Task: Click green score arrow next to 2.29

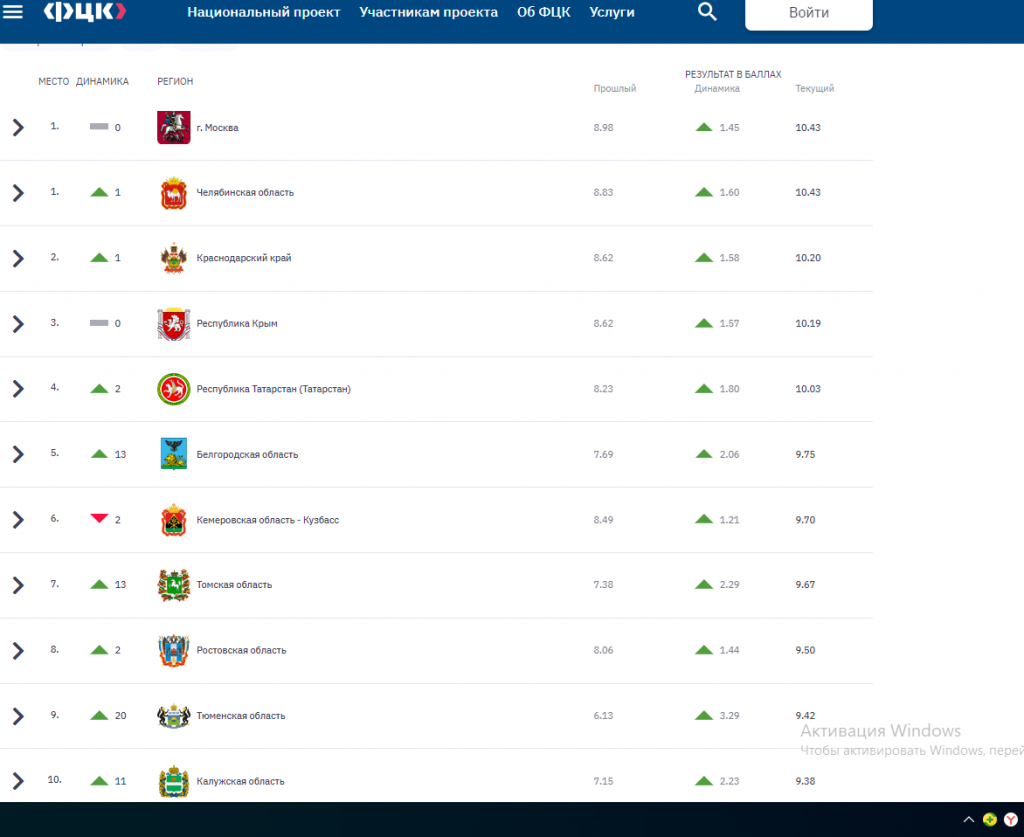Action: [704, 584]
